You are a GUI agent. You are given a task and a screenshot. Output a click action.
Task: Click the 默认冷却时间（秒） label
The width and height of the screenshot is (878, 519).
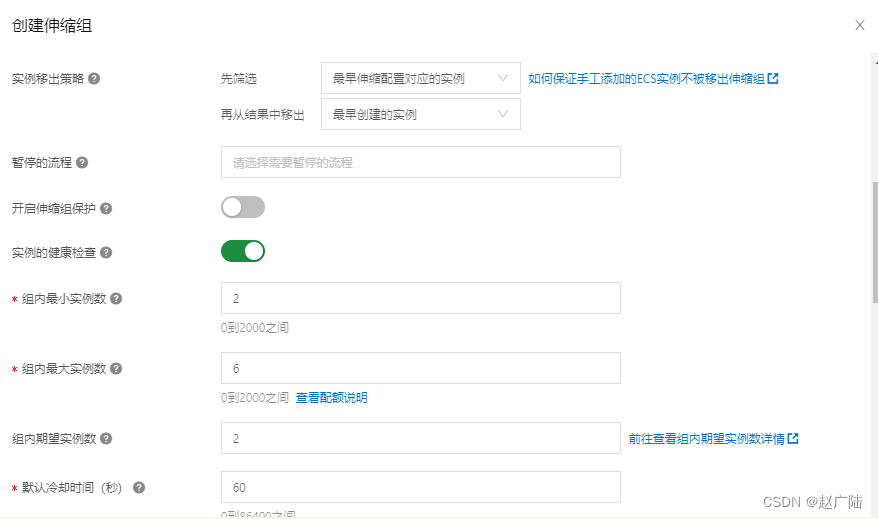pos(72,488)
